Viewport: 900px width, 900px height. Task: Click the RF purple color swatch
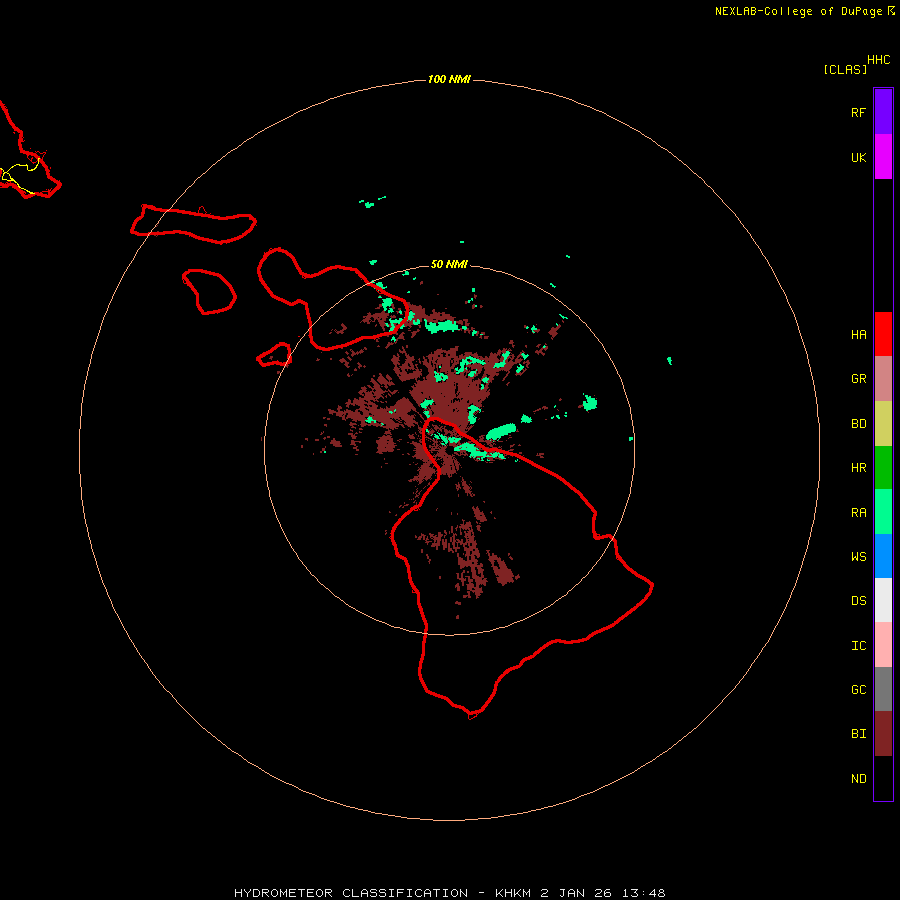(x=883, y=112)
